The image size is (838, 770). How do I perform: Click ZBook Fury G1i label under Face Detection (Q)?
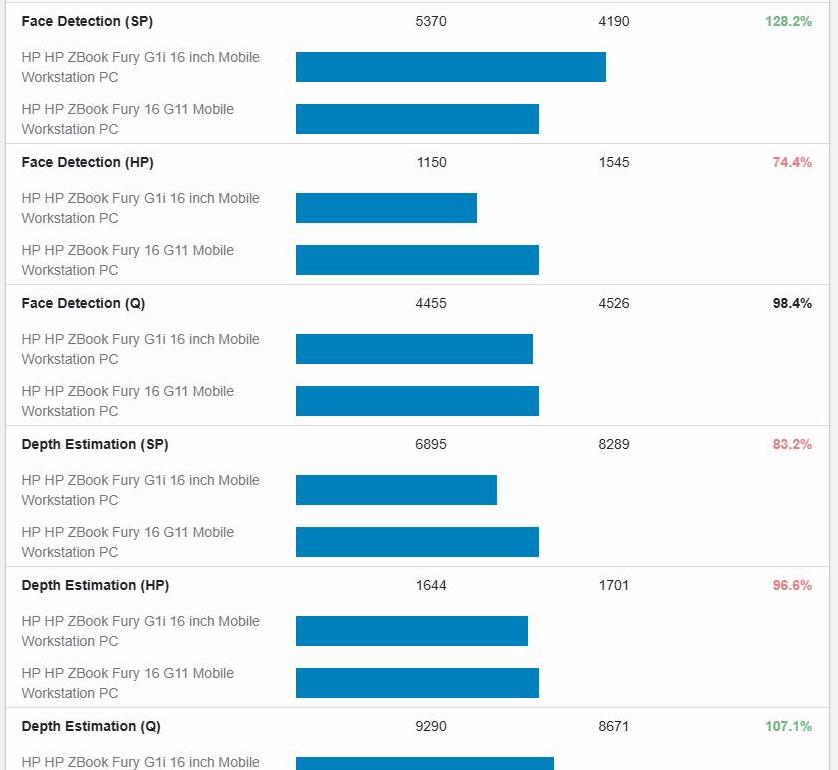[x=140, y=349]
